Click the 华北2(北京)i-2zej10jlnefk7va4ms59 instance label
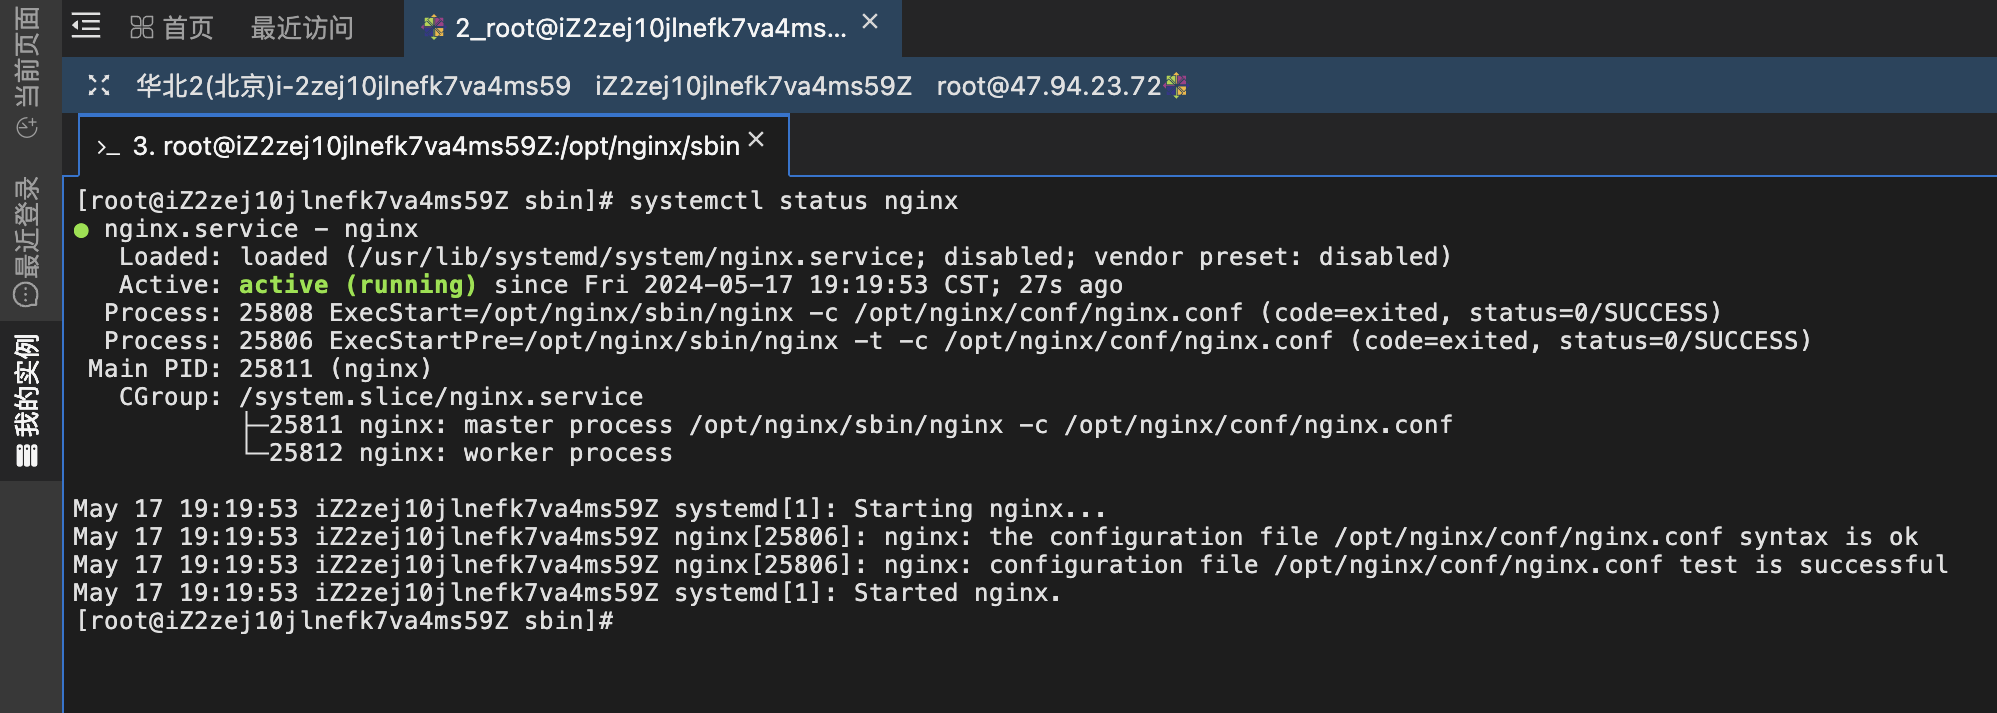The width and height of the screenshot is (1997, 713). point(353,86)
